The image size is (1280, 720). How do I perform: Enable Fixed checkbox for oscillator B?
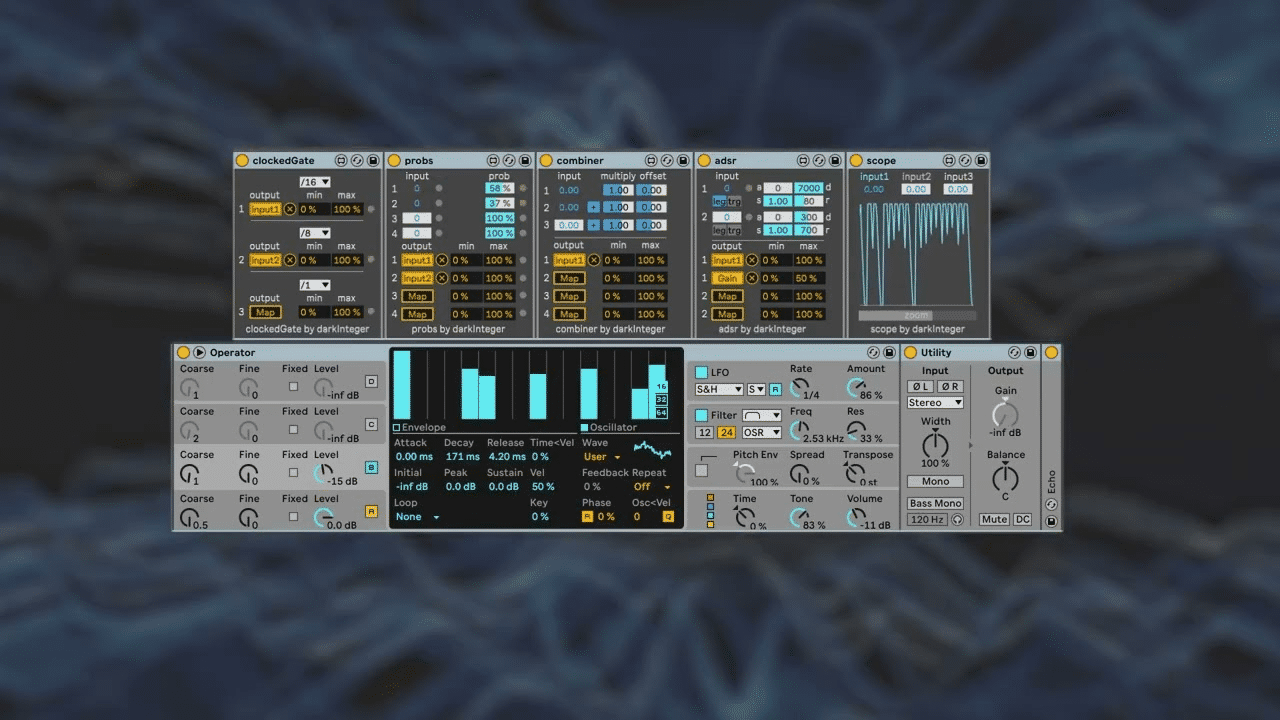pos(293,473)
